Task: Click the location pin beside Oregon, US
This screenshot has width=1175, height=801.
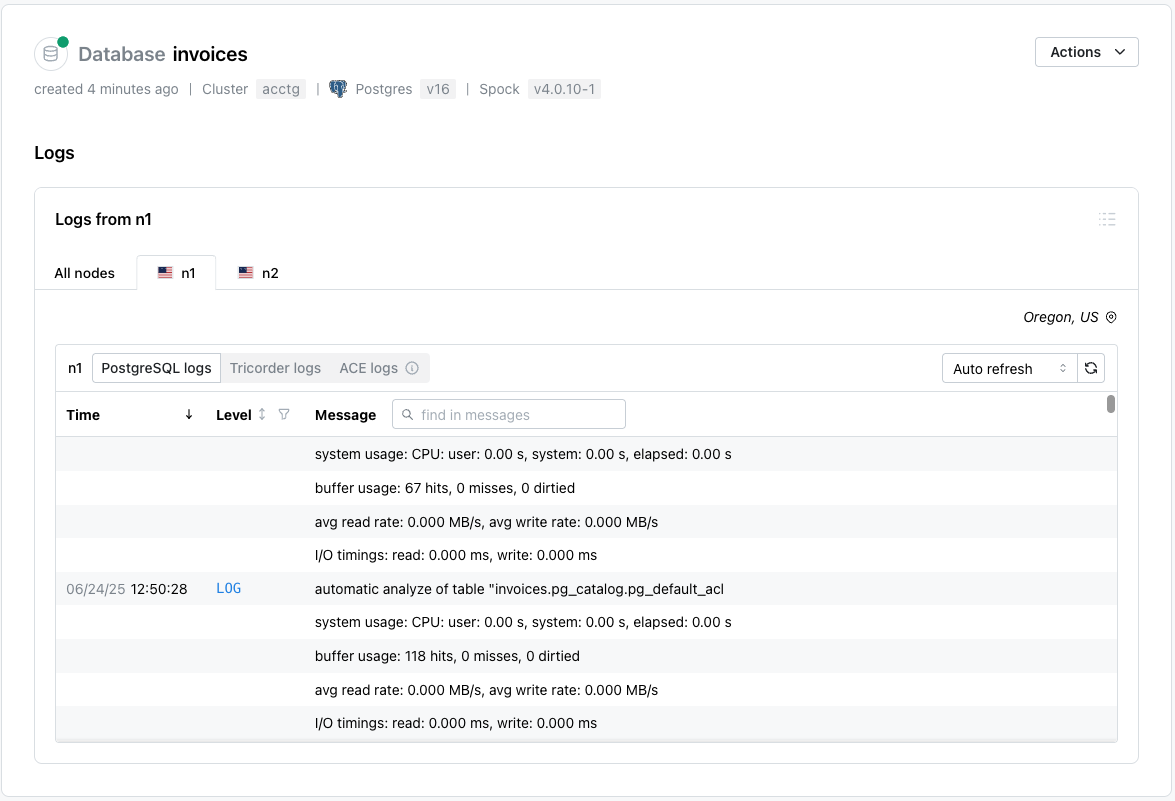Action: tap(1111, 317)
